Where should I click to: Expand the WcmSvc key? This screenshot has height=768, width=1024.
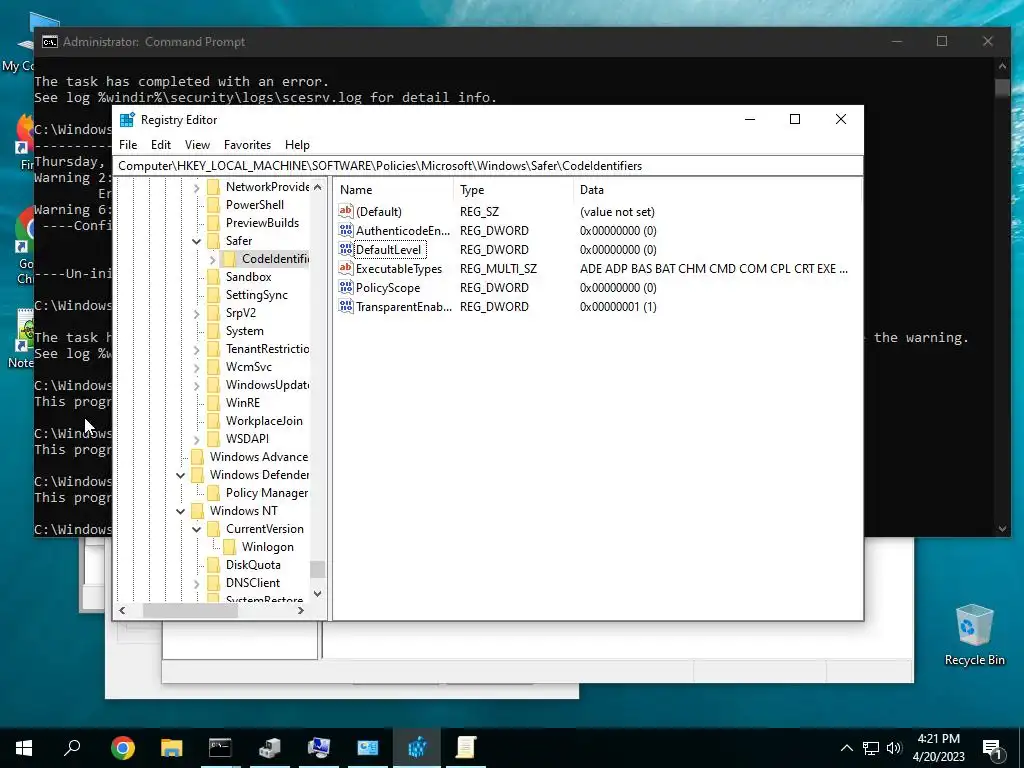pyautogui.click(x=197, y=368)
